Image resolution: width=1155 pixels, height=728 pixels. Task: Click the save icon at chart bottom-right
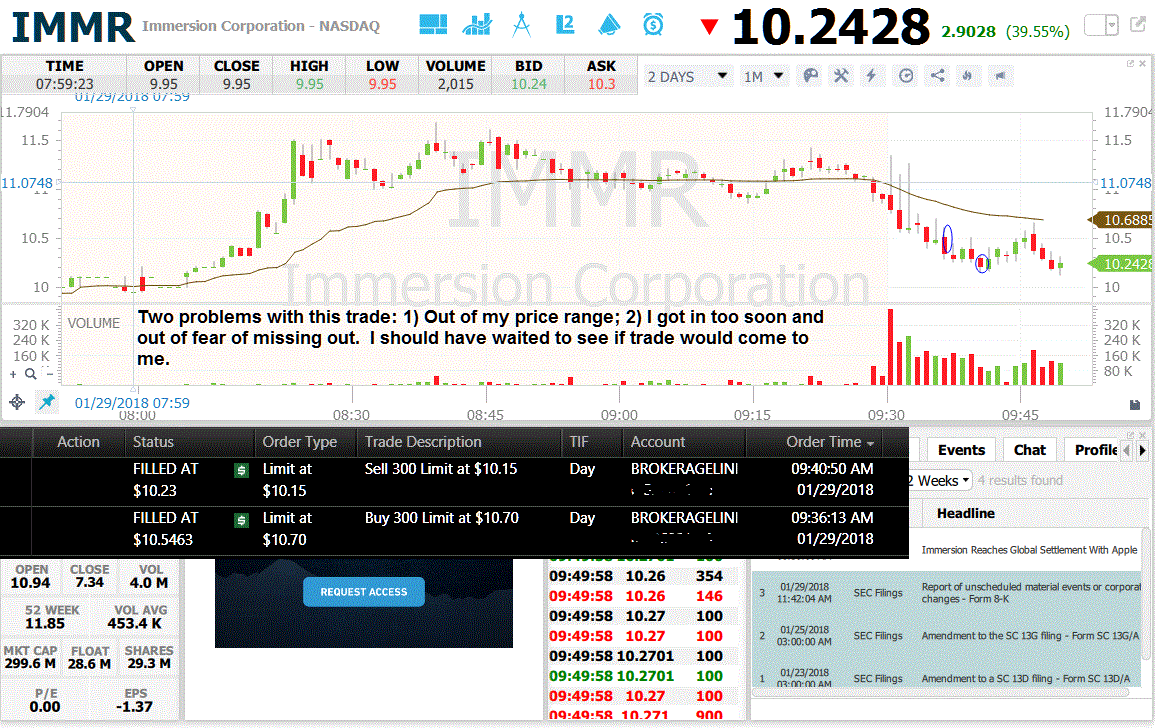[1134, 405]
